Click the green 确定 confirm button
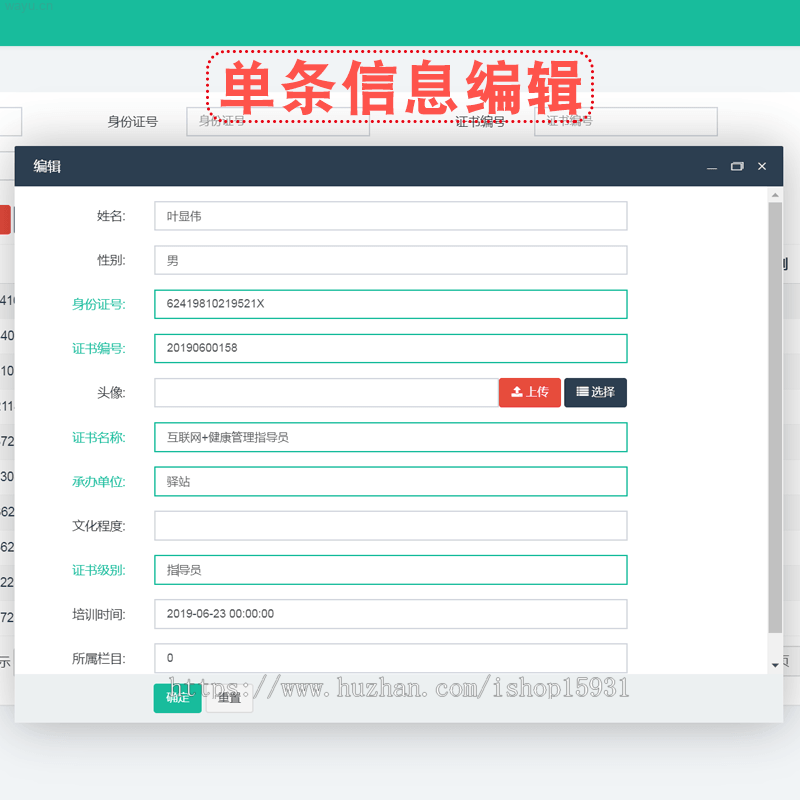 [178, 698]
